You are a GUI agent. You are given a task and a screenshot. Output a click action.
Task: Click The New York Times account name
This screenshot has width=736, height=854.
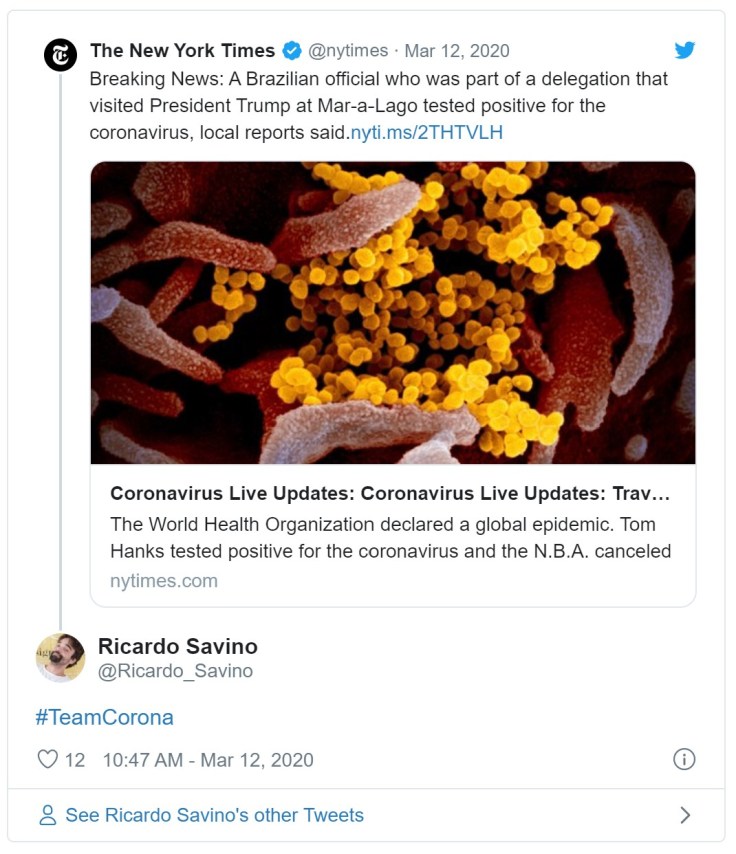point(182,51)
